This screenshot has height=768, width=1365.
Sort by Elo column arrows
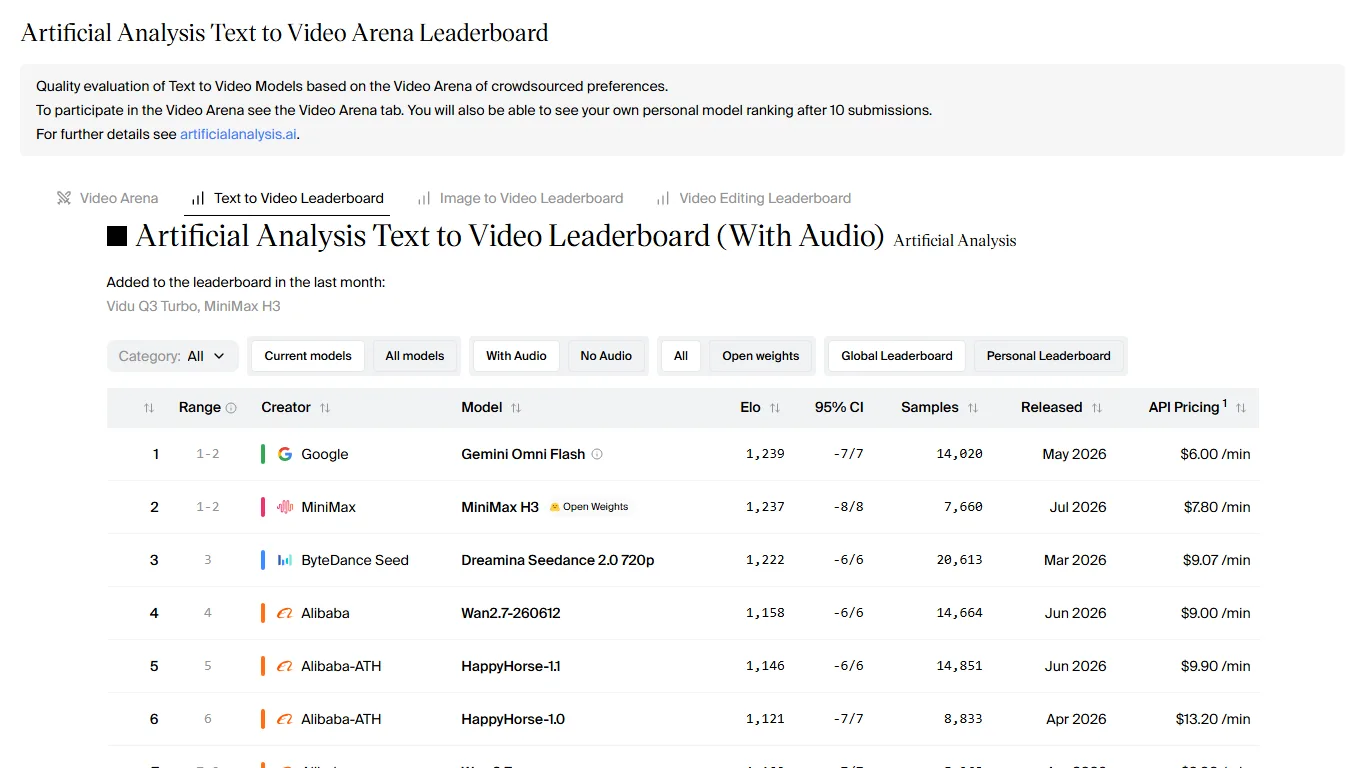pyautogui.click(x=774, y=408)
